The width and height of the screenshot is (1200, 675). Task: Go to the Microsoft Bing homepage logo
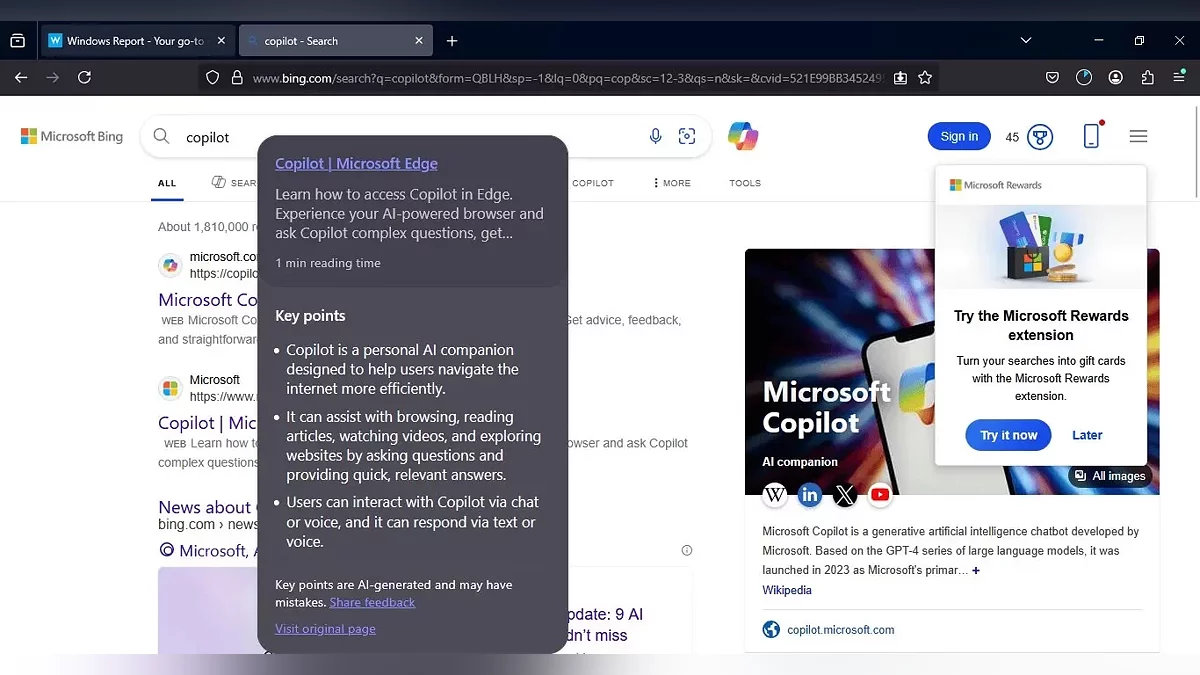tap(72, 136)
